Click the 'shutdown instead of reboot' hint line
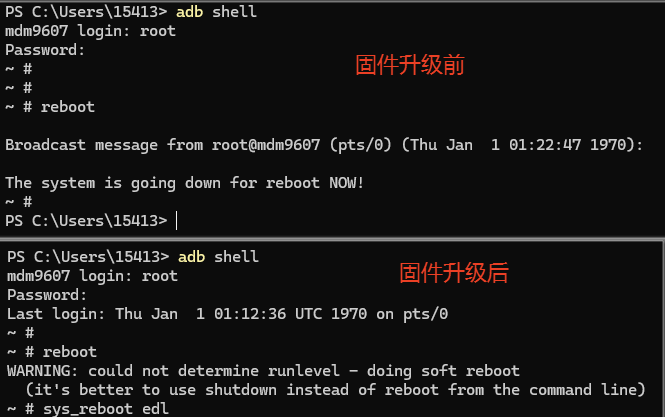This screenshot has width=665, height=417. click(x=335, y=390)
